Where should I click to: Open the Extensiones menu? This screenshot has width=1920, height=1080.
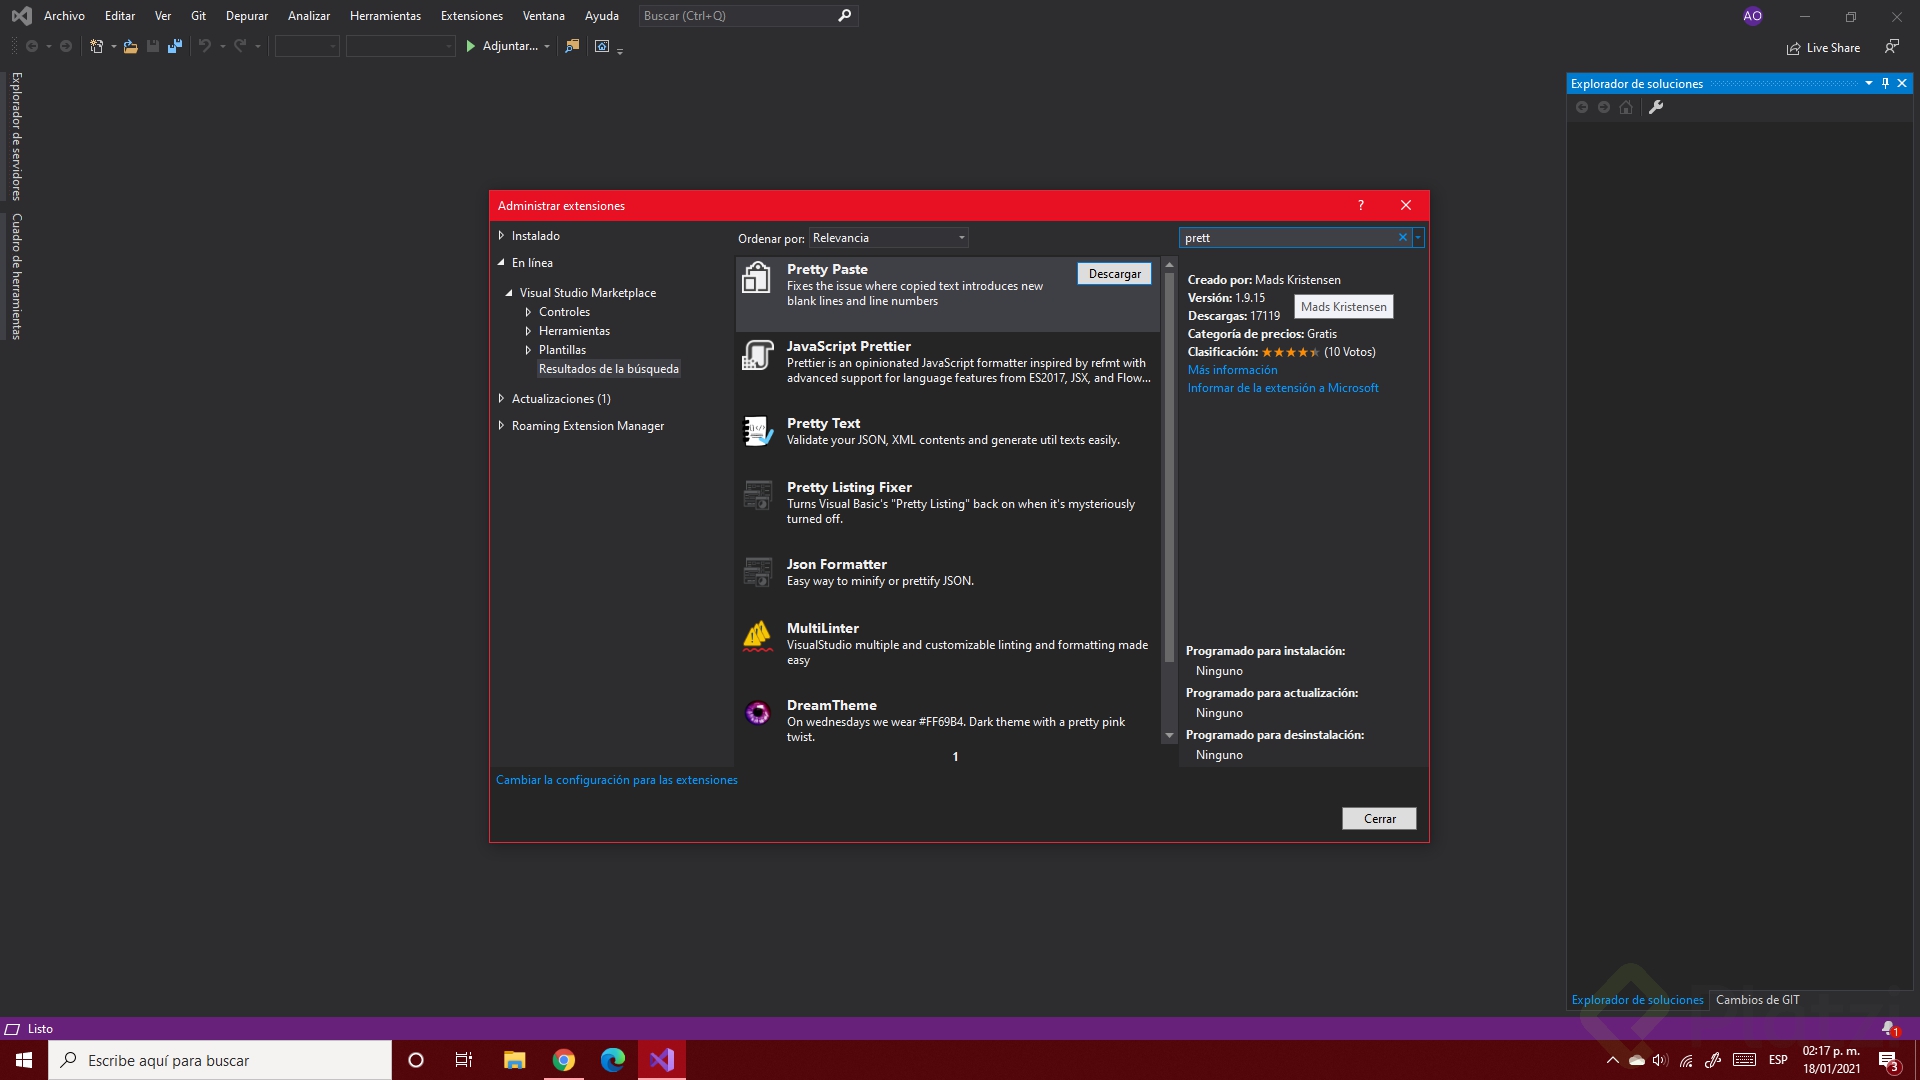pos(472,16)
